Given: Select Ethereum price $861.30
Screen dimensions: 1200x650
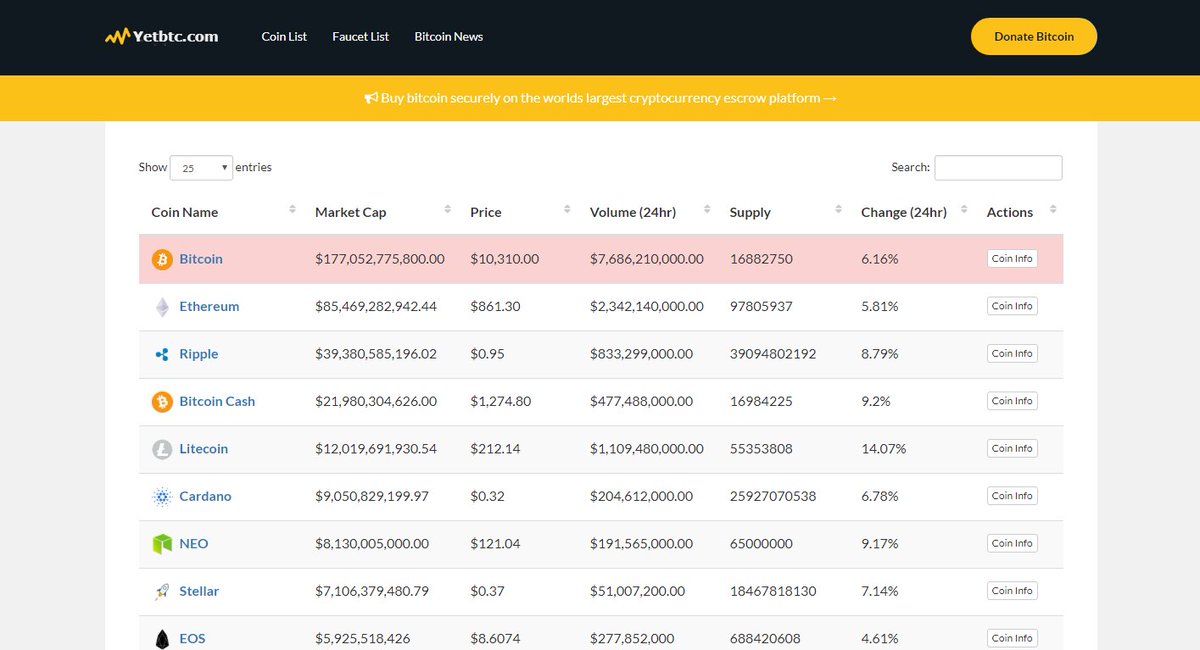Looking at the screenshot, I should [496, 307].
